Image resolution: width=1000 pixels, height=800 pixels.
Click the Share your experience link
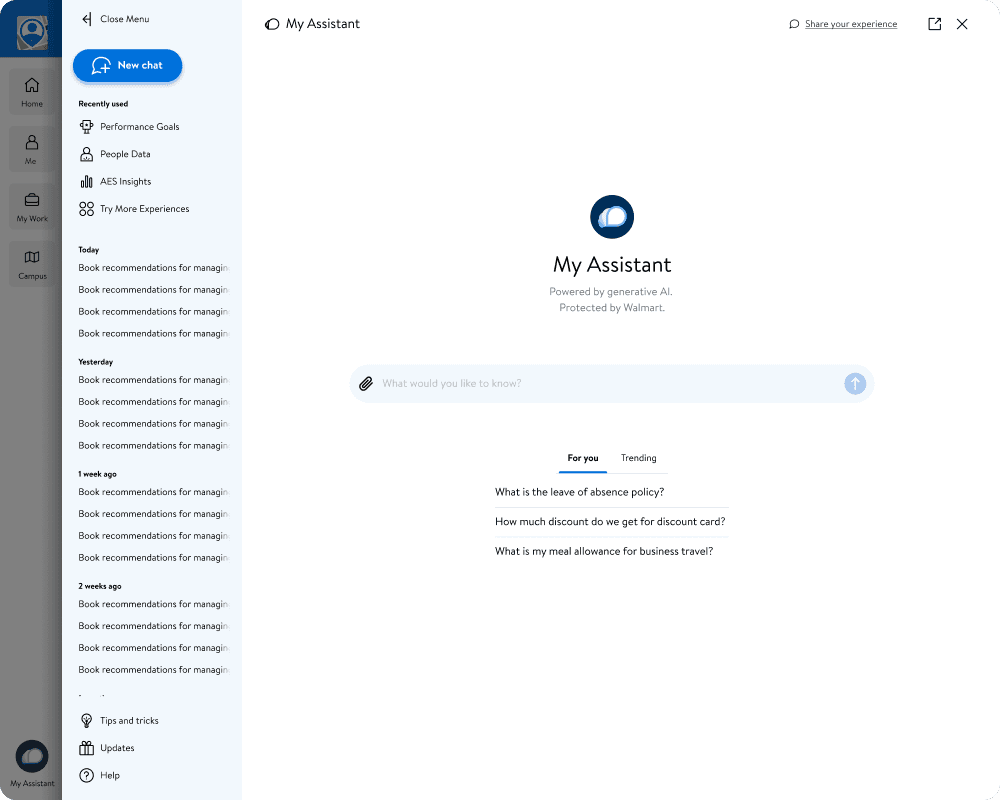(851, 24)
